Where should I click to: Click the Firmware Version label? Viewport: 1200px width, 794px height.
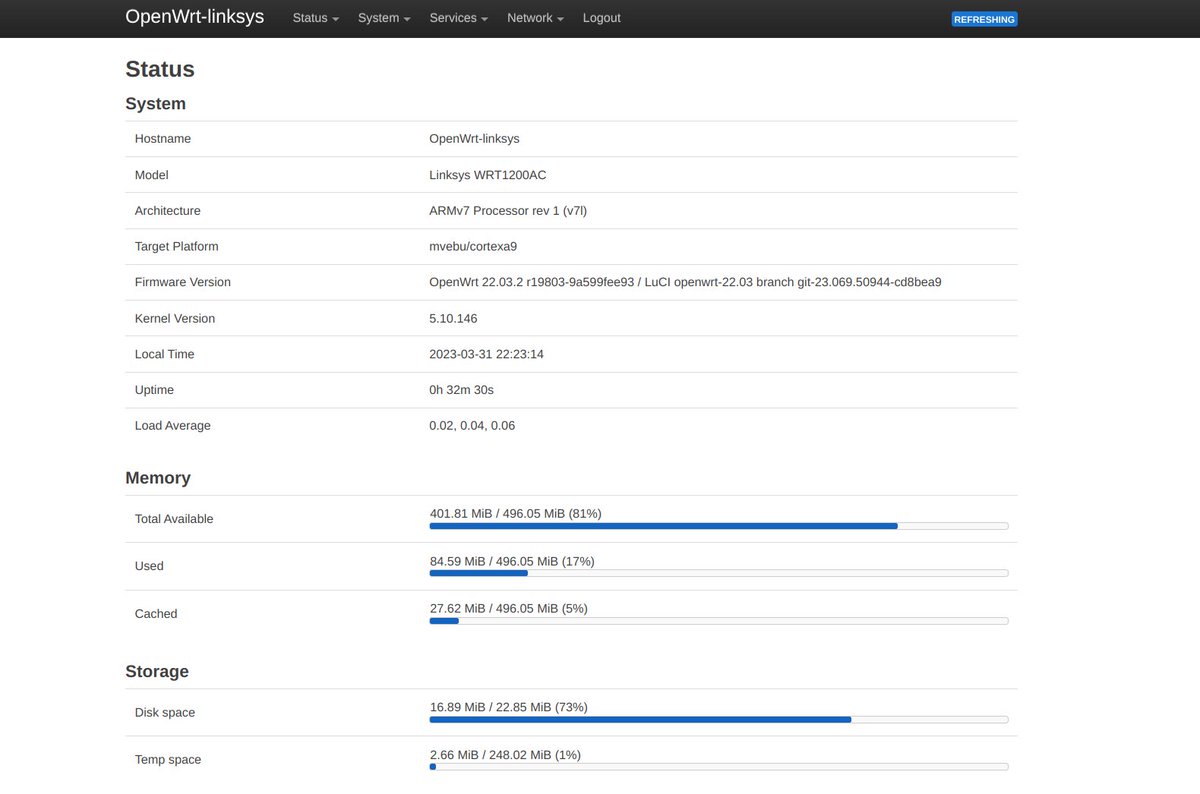click(x=183, y=282)
